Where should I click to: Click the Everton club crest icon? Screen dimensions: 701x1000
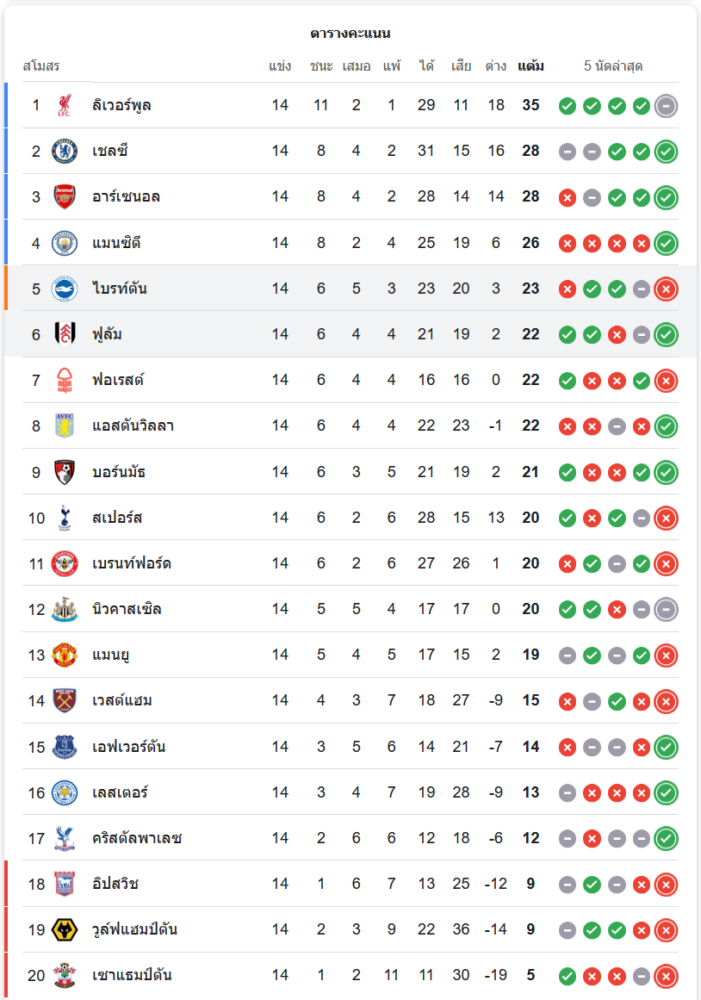pyautogui.click(x=64, y=747)
